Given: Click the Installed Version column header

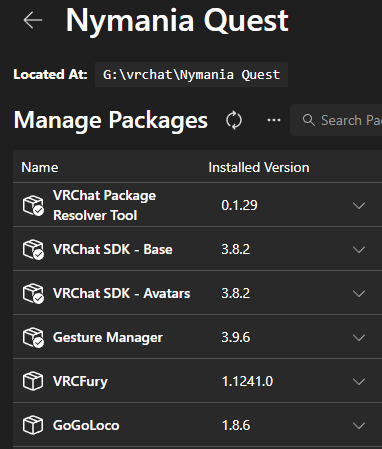Looking at the screenshot, I should click(259, 167).
